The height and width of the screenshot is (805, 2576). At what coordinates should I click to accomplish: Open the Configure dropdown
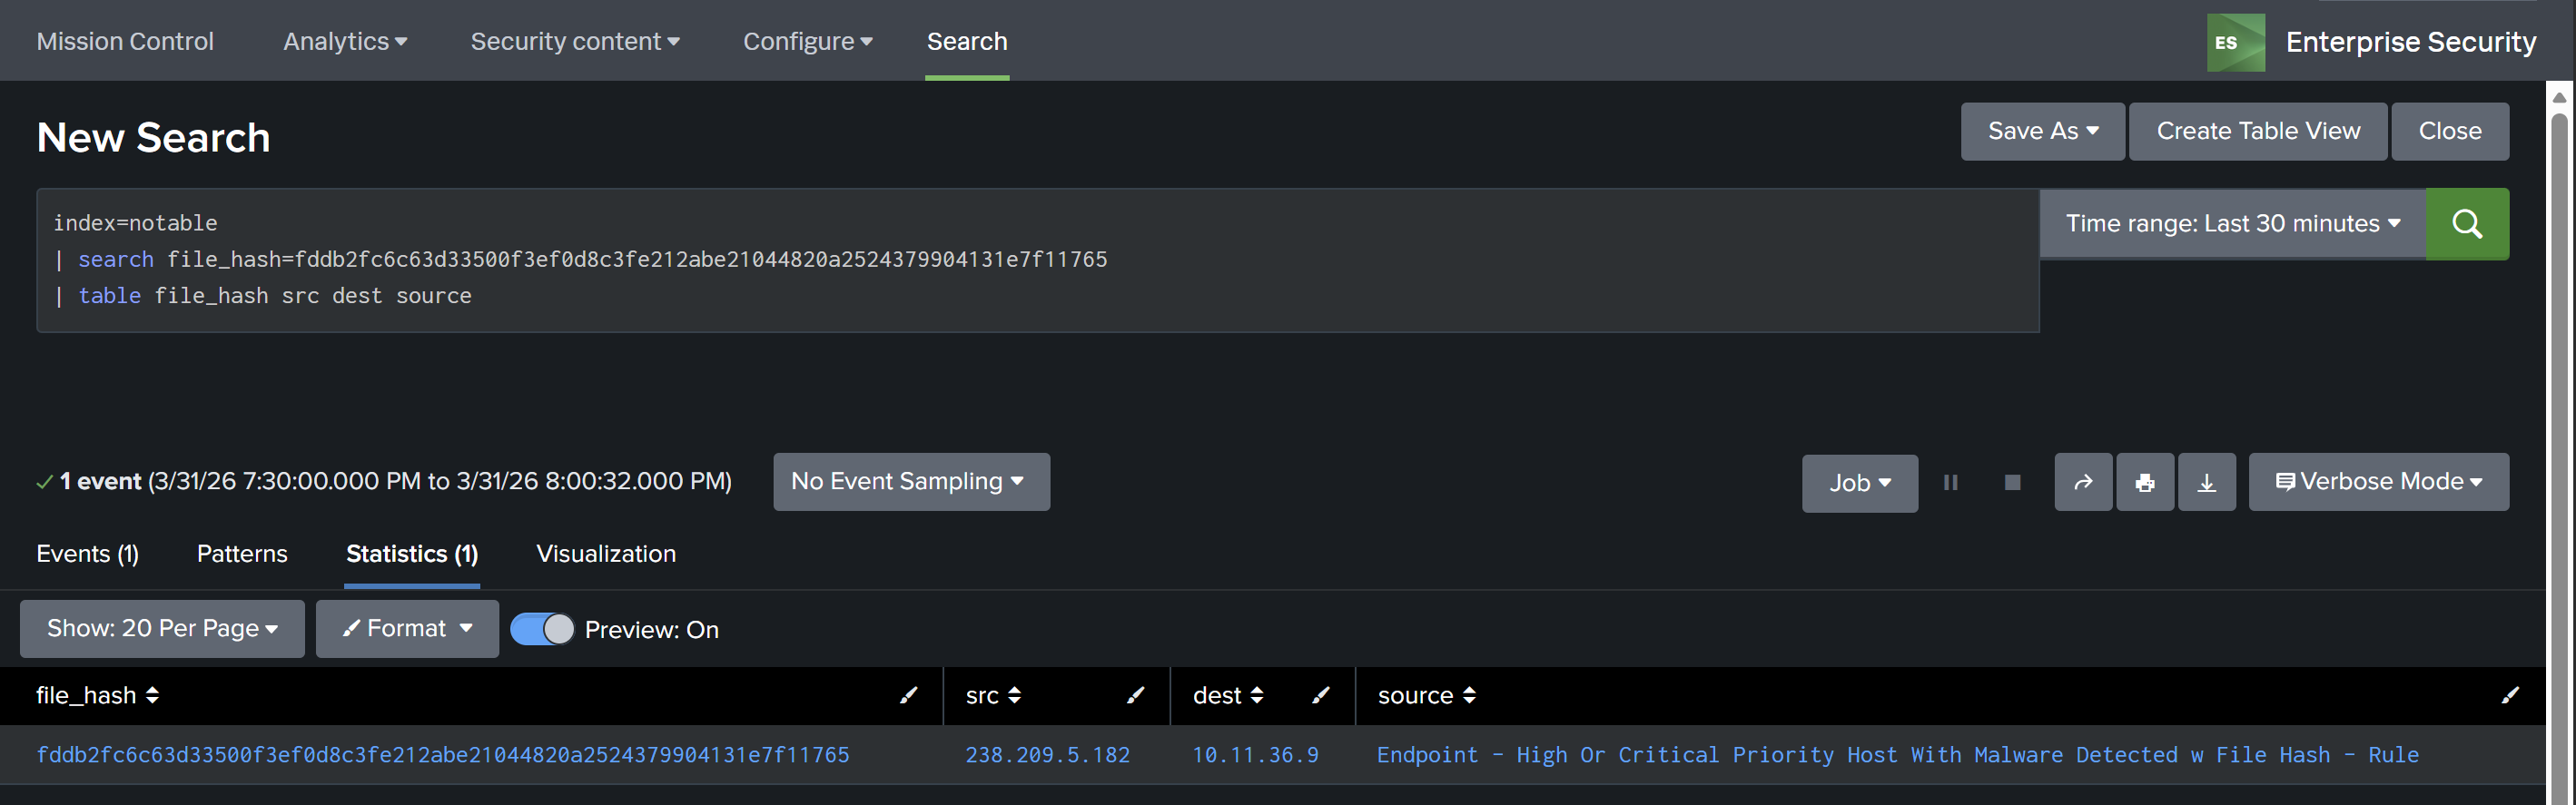tap(808, 41)
